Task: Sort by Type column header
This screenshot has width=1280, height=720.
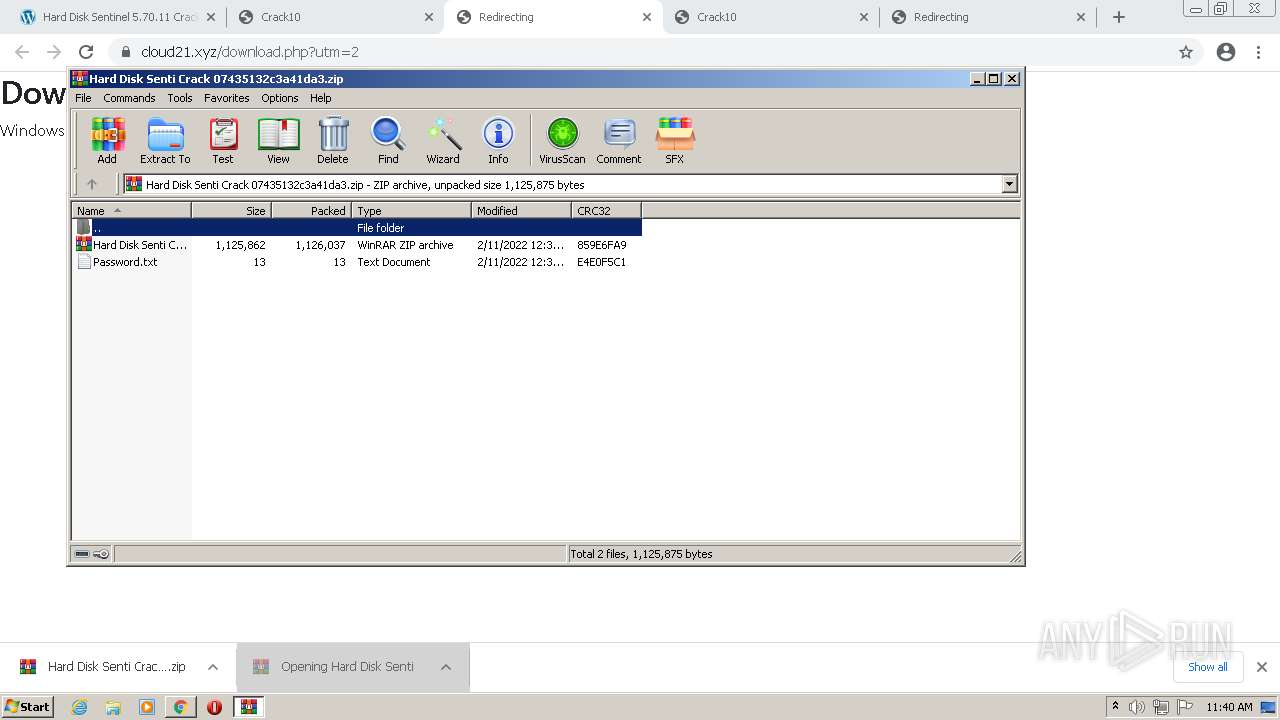Action: (x=412, y=210)
